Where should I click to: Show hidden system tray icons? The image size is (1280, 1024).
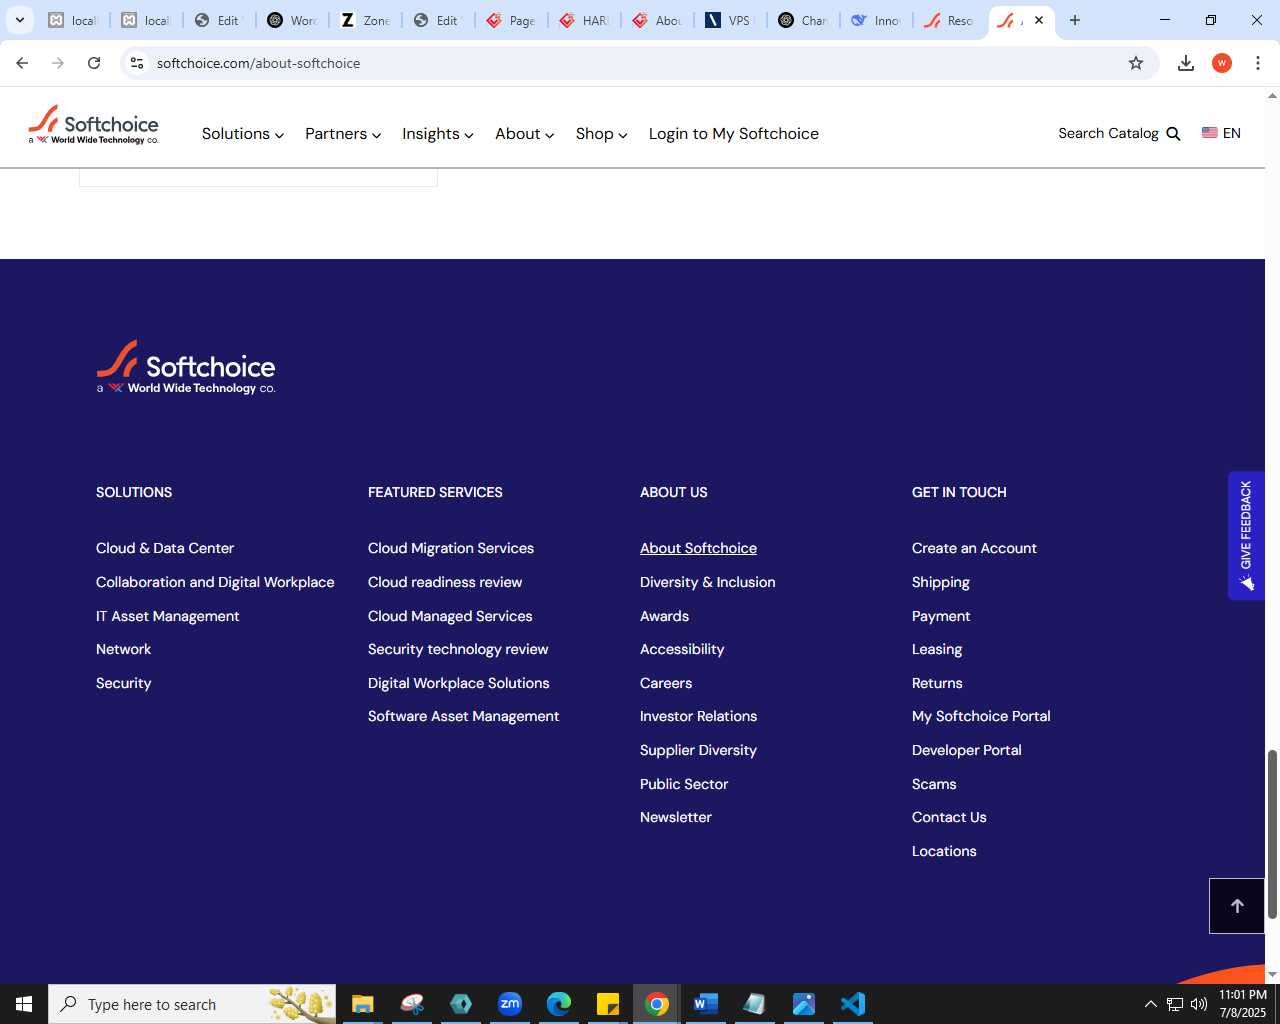[1150, 1004]
